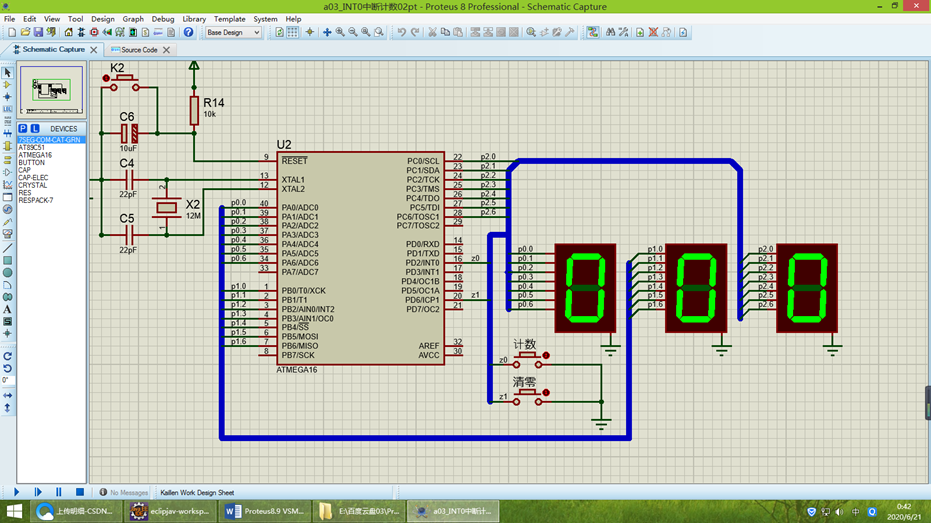Save the design with the floppy icon
The width and height of the screenshot is (931, 524).
coord(38,32)
